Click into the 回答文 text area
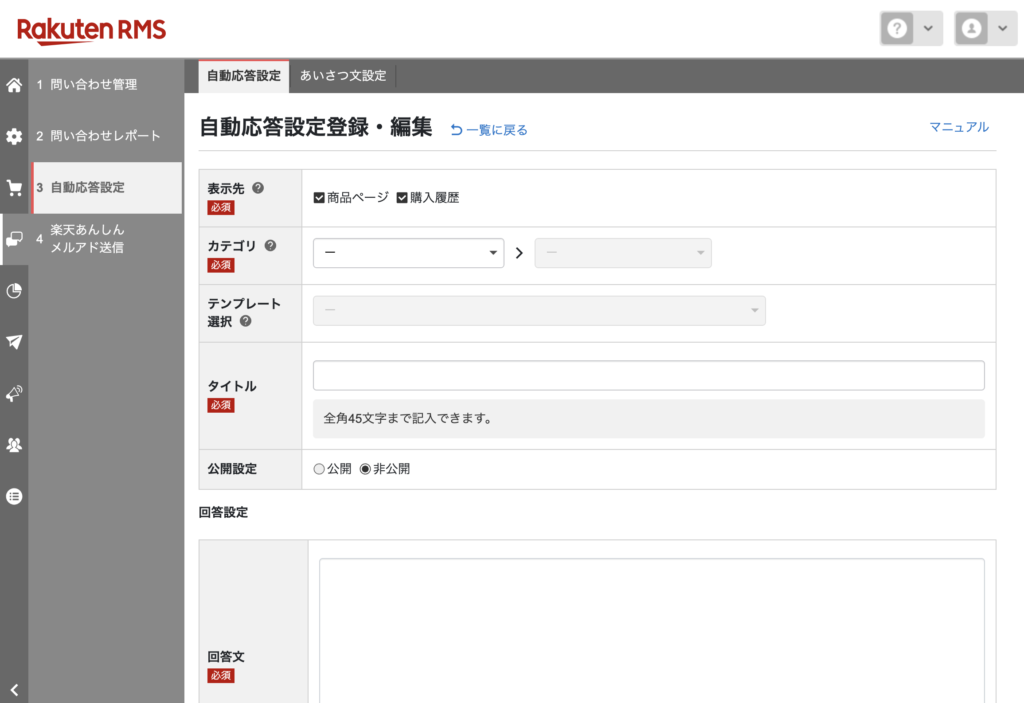1024x703 pixels. [652, 630]
